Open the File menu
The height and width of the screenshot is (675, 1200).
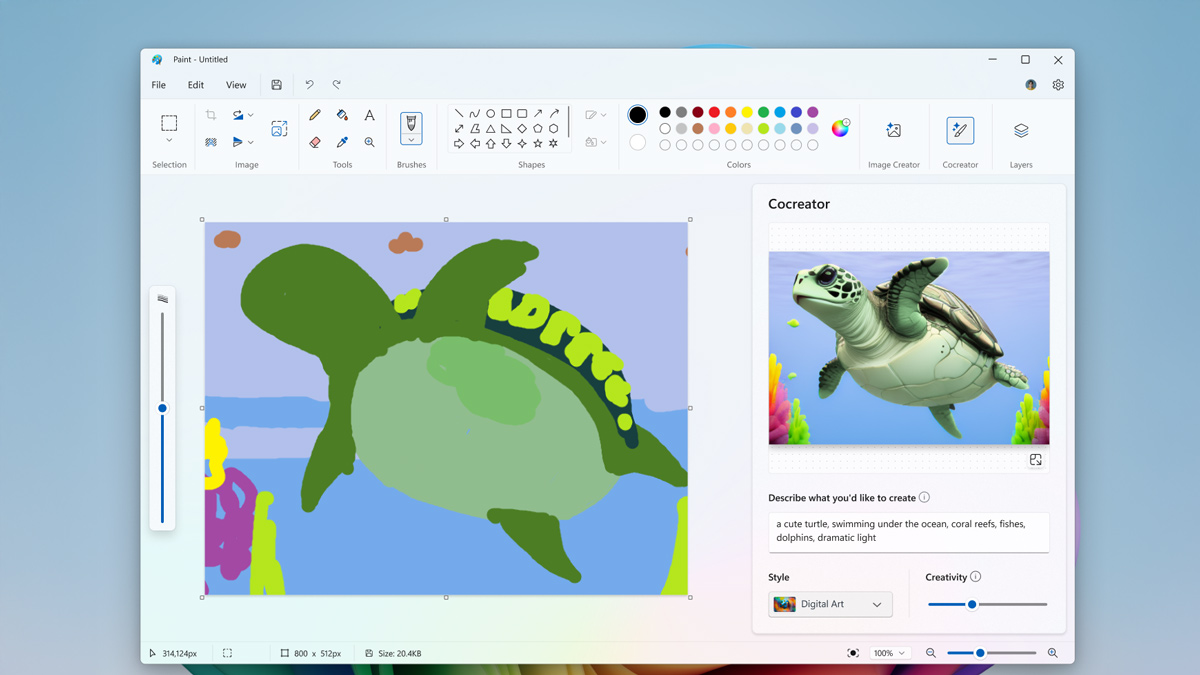coord(159,85)
